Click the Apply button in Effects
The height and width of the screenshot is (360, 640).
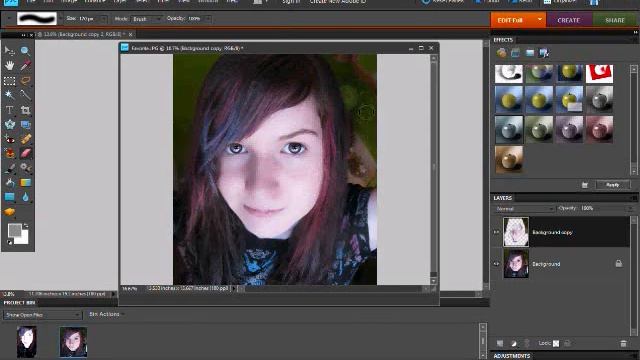coord(612,185)
